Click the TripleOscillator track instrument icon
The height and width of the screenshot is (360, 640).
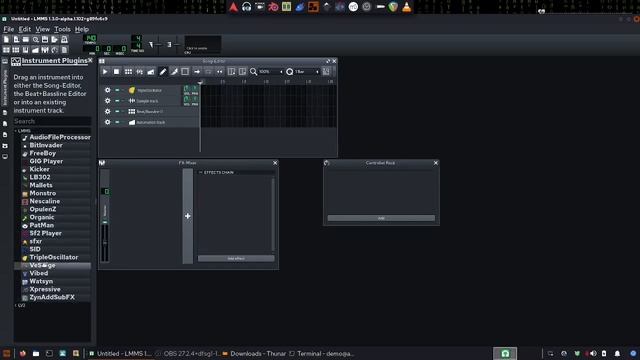pyautogui.click(x=132, y=90)
